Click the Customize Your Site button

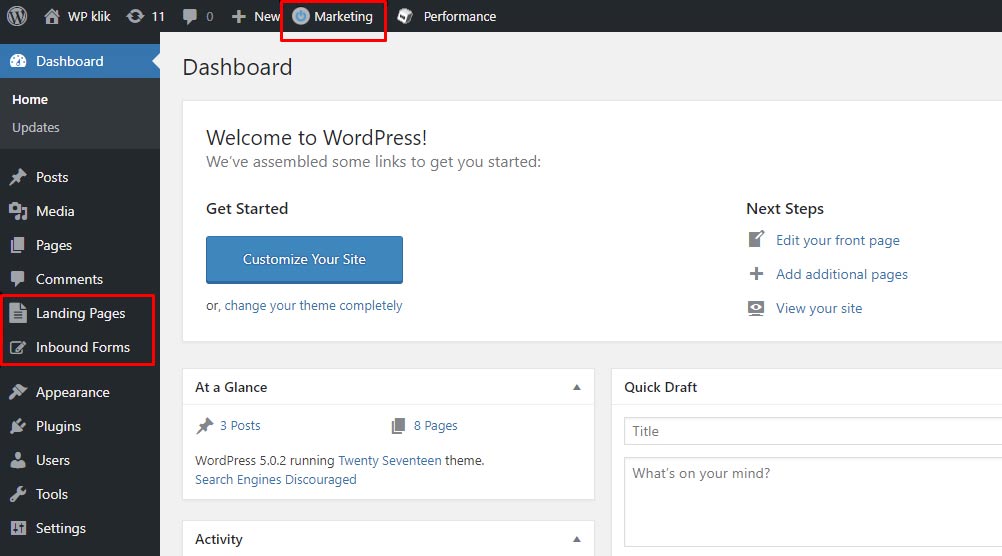tap(304, 259)
